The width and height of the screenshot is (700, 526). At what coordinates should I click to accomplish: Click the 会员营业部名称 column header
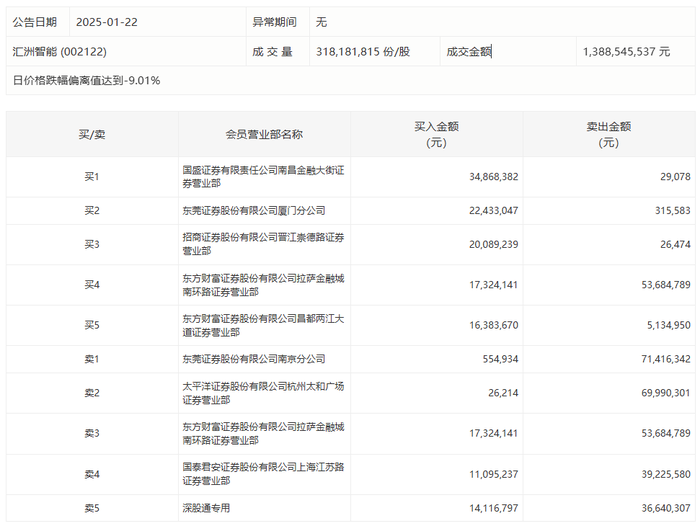point(264,134)
